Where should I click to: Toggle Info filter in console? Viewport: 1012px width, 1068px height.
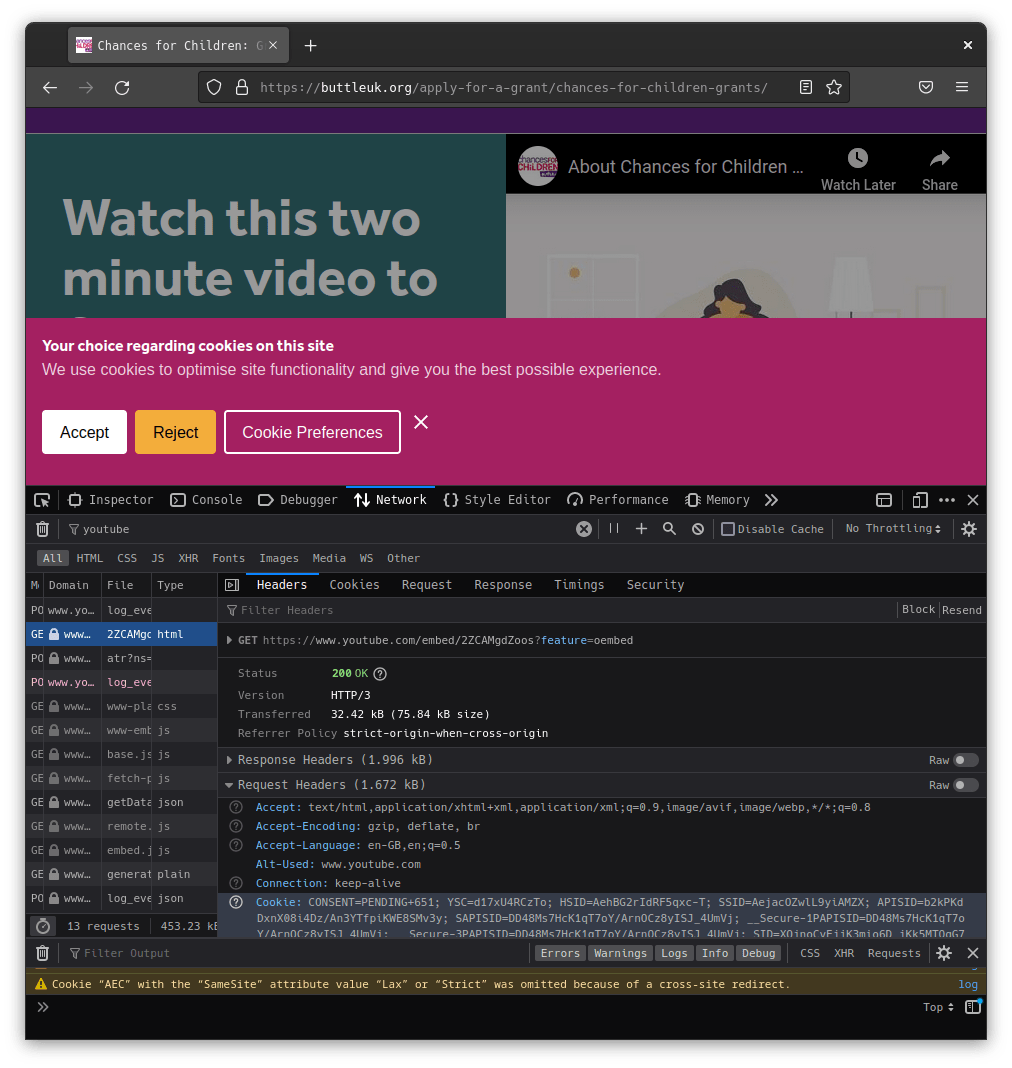click(x=715, y=954)
